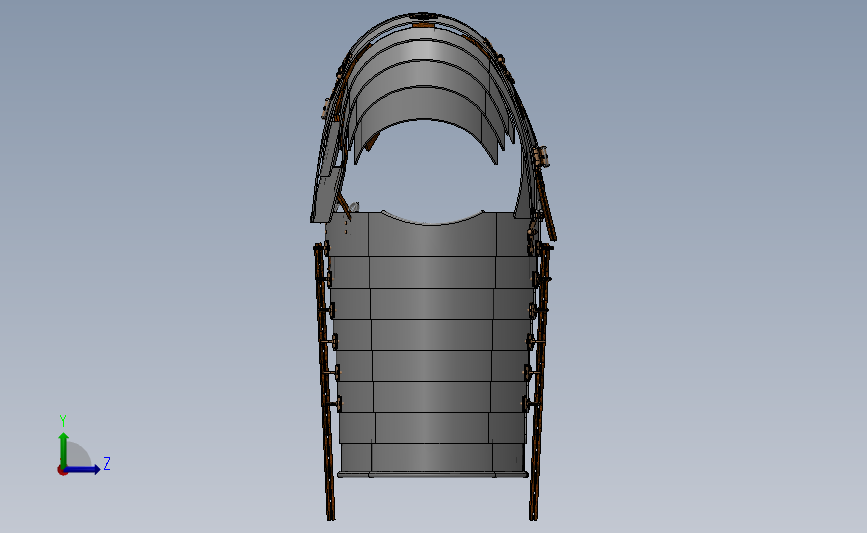Screen dimensions: 867x533
Task: Select the long brown strap along the model's left edge
Action: [325, 382]
